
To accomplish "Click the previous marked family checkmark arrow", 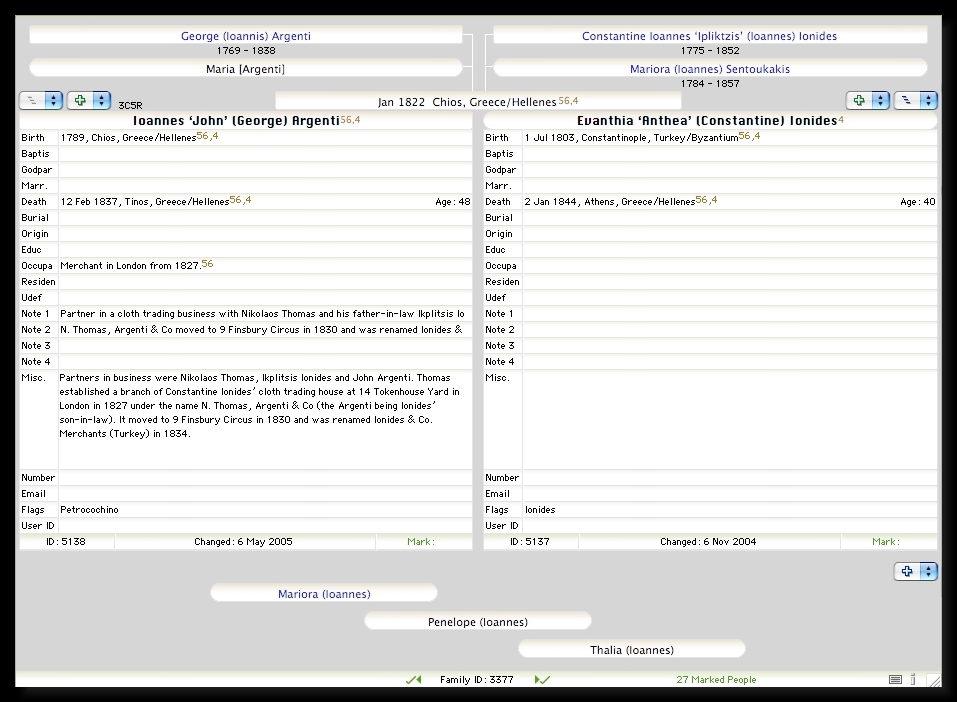I will click(x=413, y=680).
